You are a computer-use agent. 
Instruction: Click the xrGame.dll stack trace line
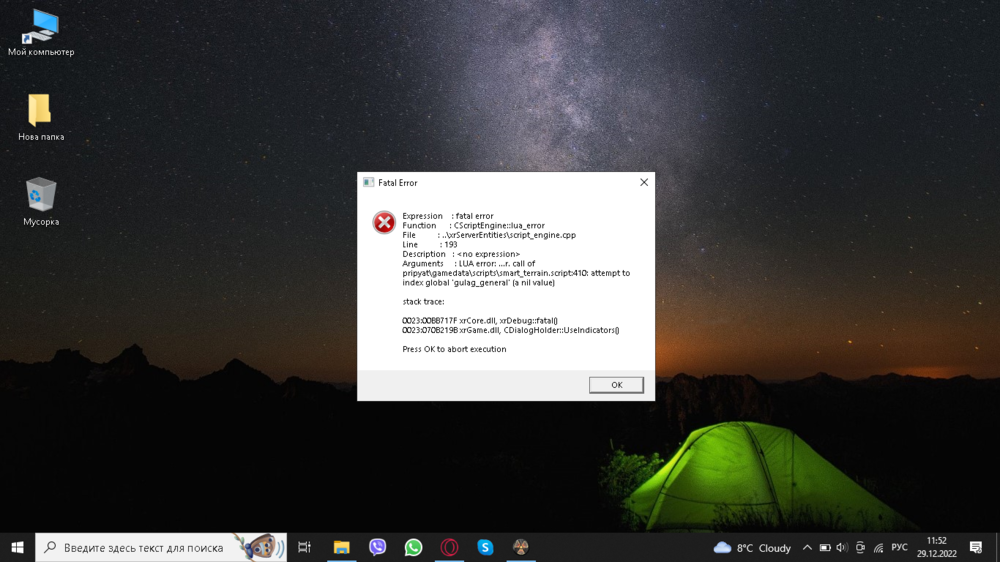tap(510, 330)
